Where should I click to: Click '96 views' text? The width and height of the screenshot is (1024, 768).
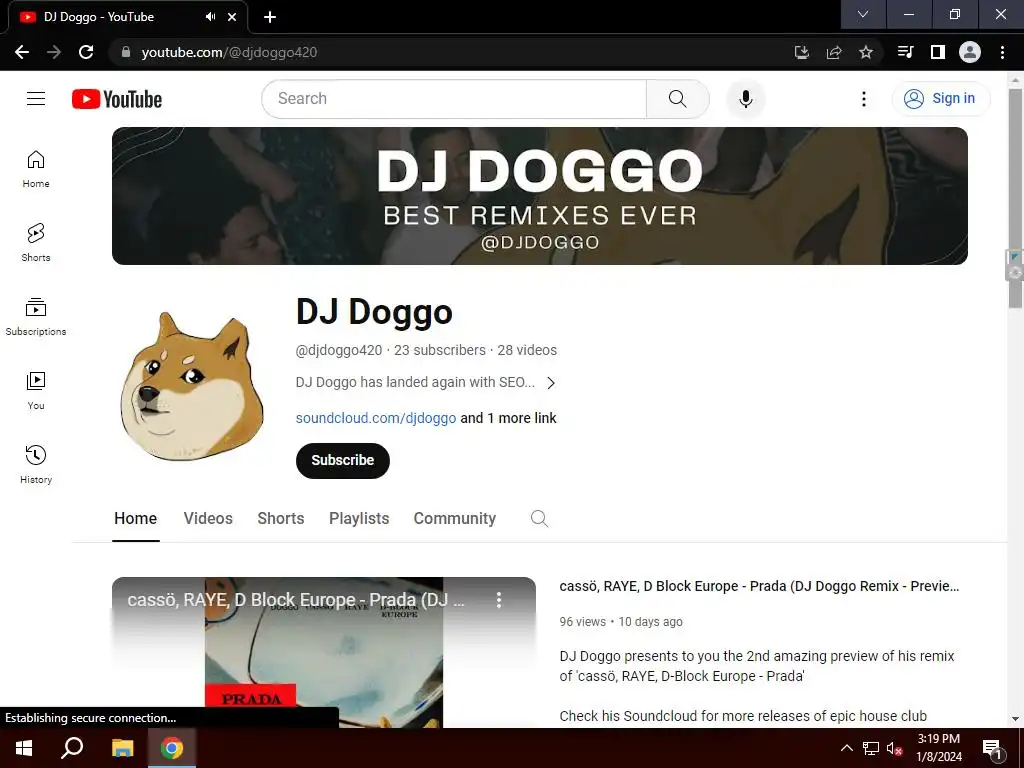click(583, 622)
